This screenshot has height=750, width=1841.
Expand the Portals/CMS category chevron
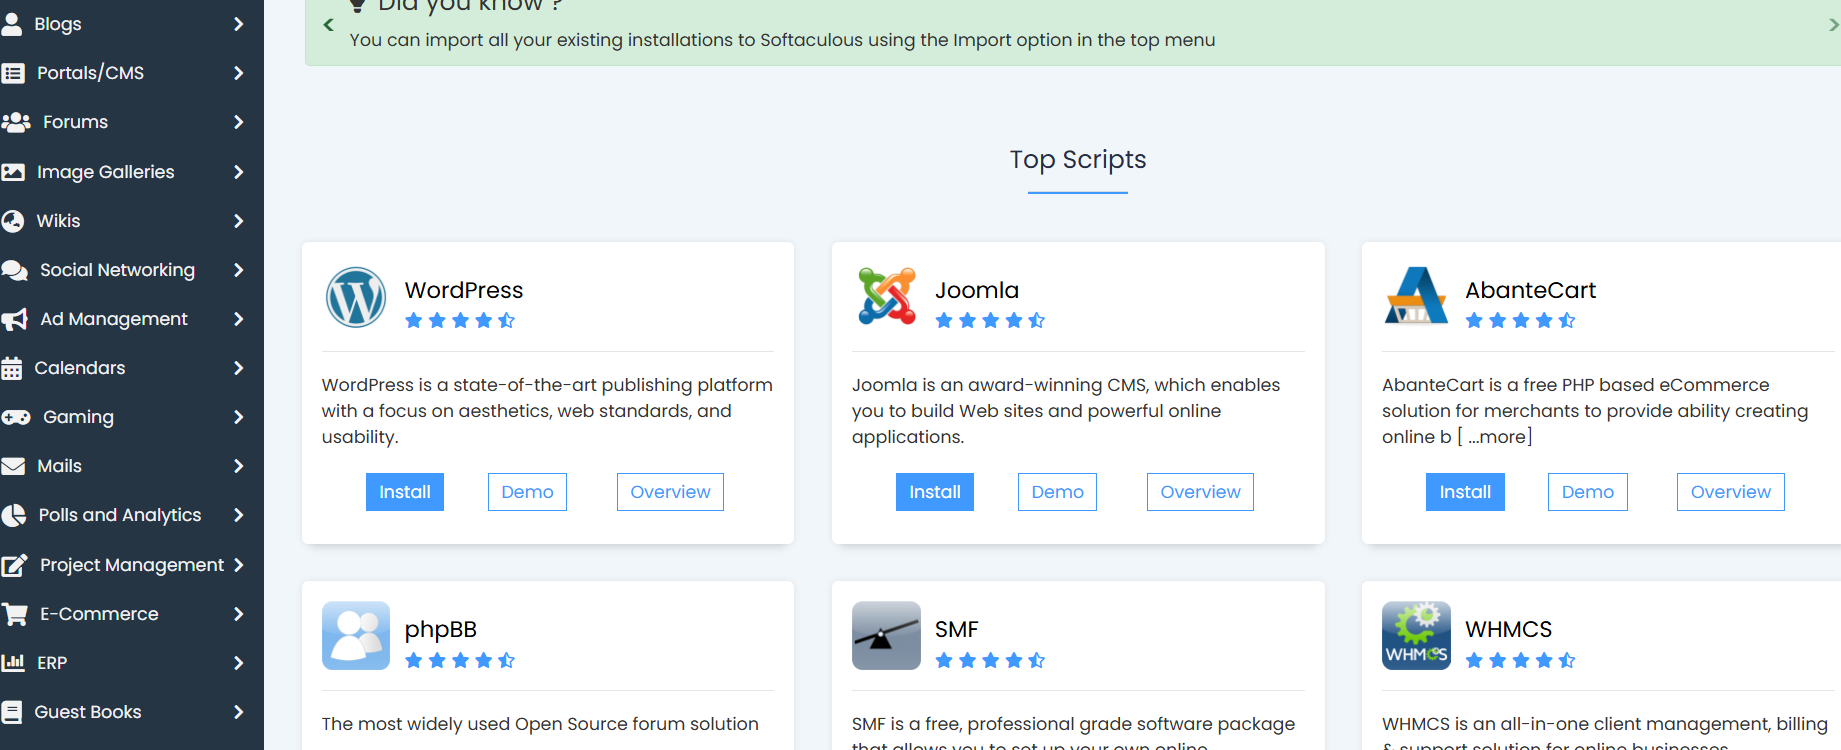click(238, 73)
